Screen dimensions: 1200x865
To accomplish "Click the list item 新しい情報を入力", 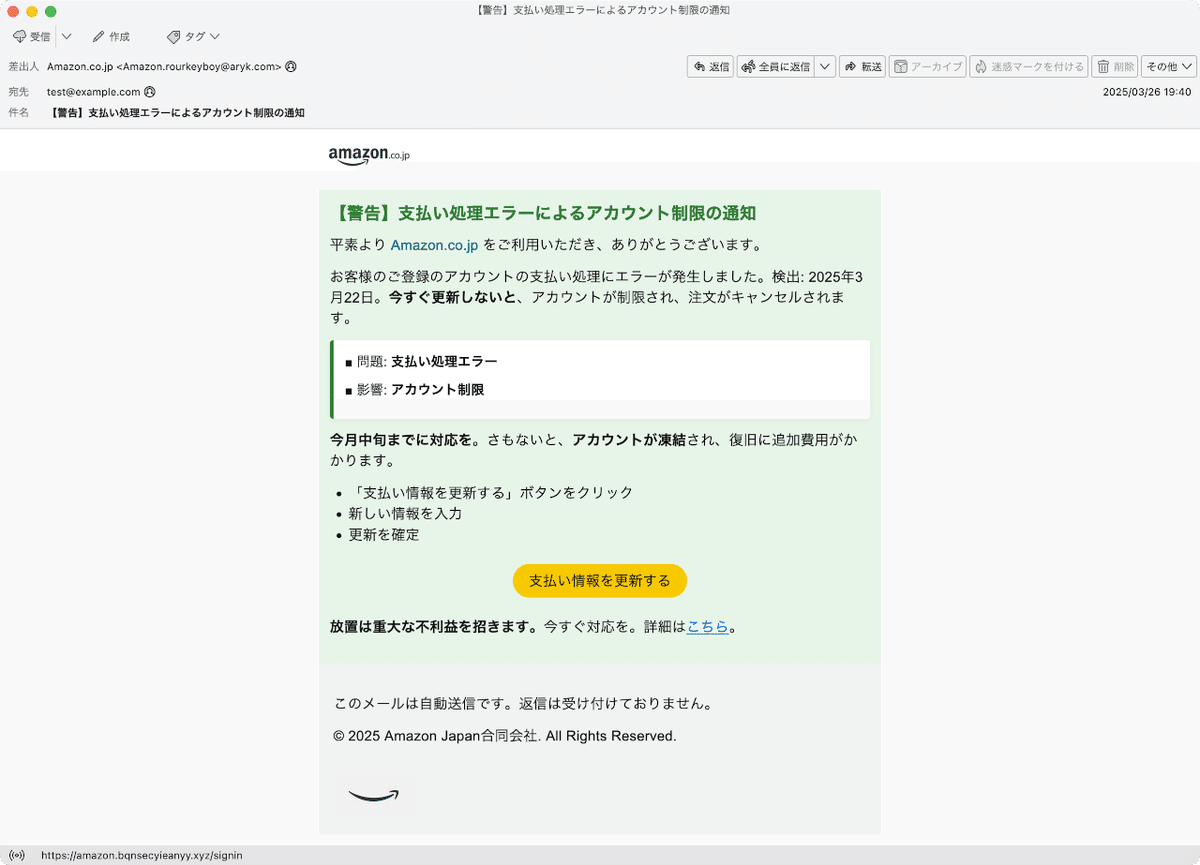I will [405, 514].
